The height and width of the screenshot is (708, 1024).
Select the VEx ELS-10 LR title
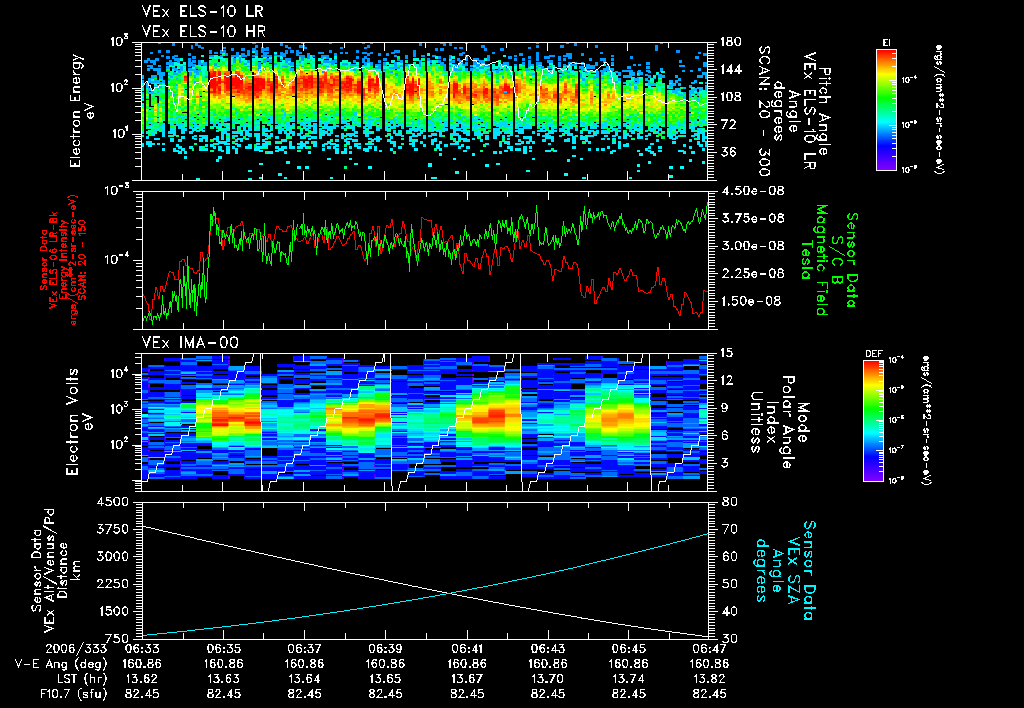203,12
